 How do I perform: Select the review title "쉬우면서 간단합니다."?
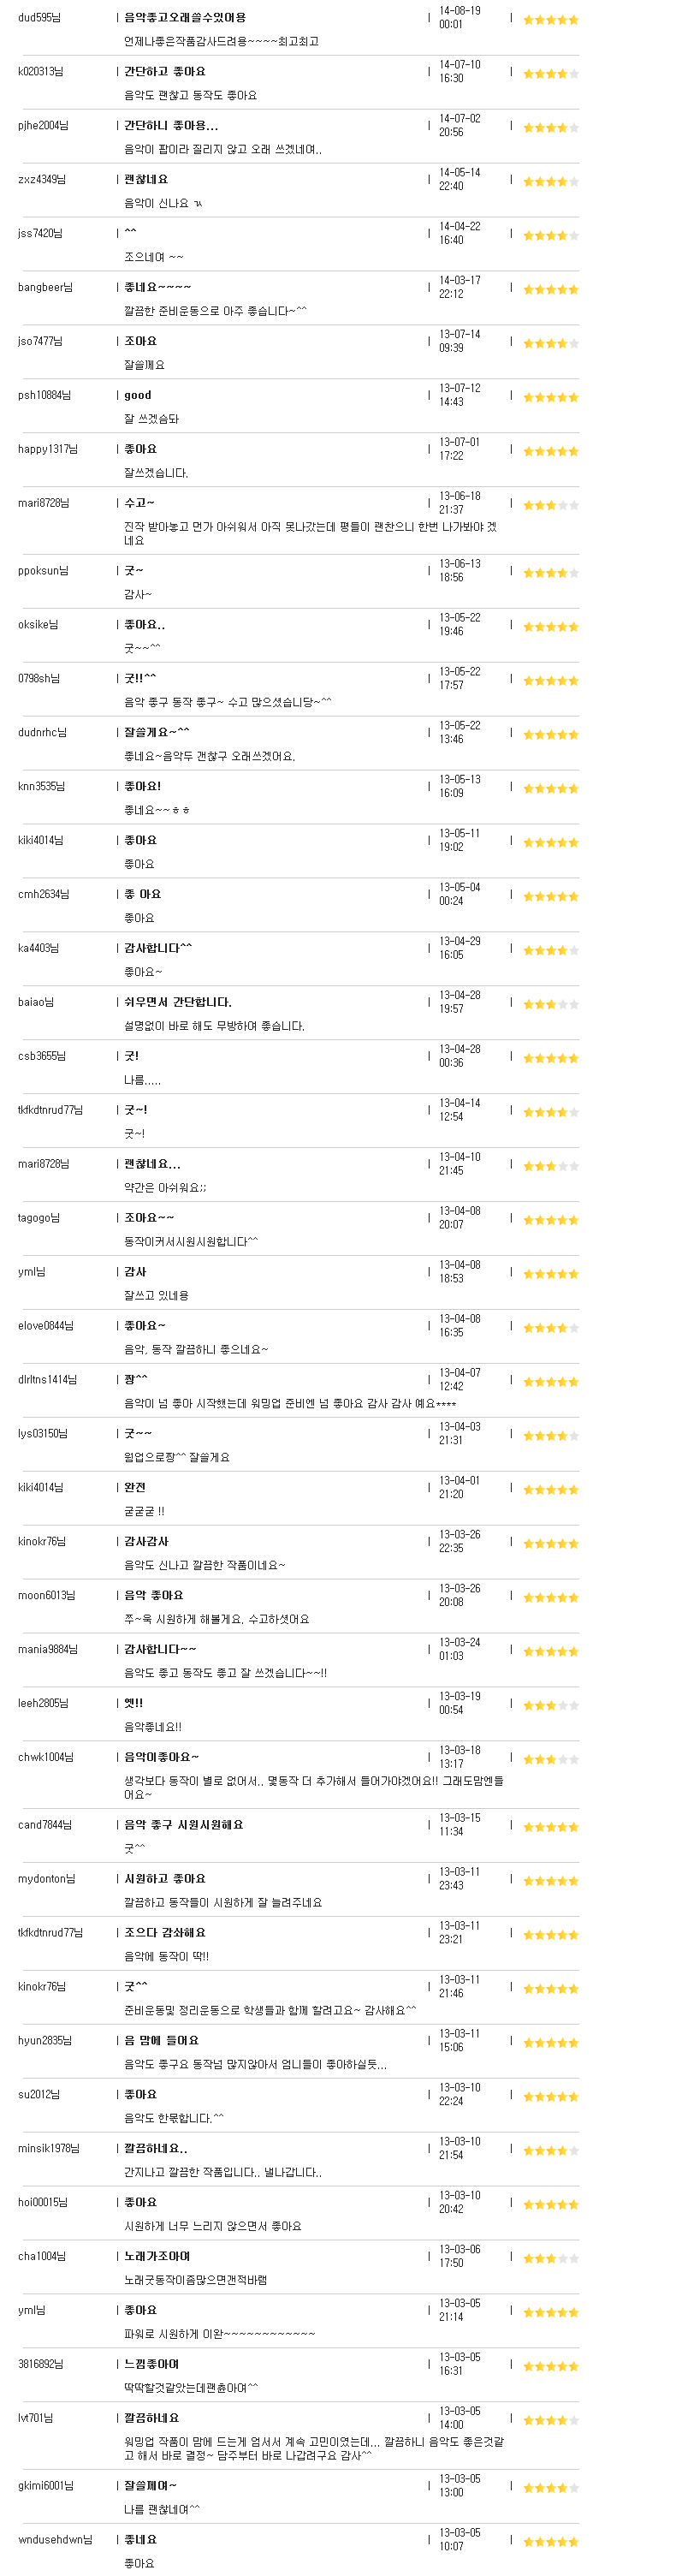177,1002
